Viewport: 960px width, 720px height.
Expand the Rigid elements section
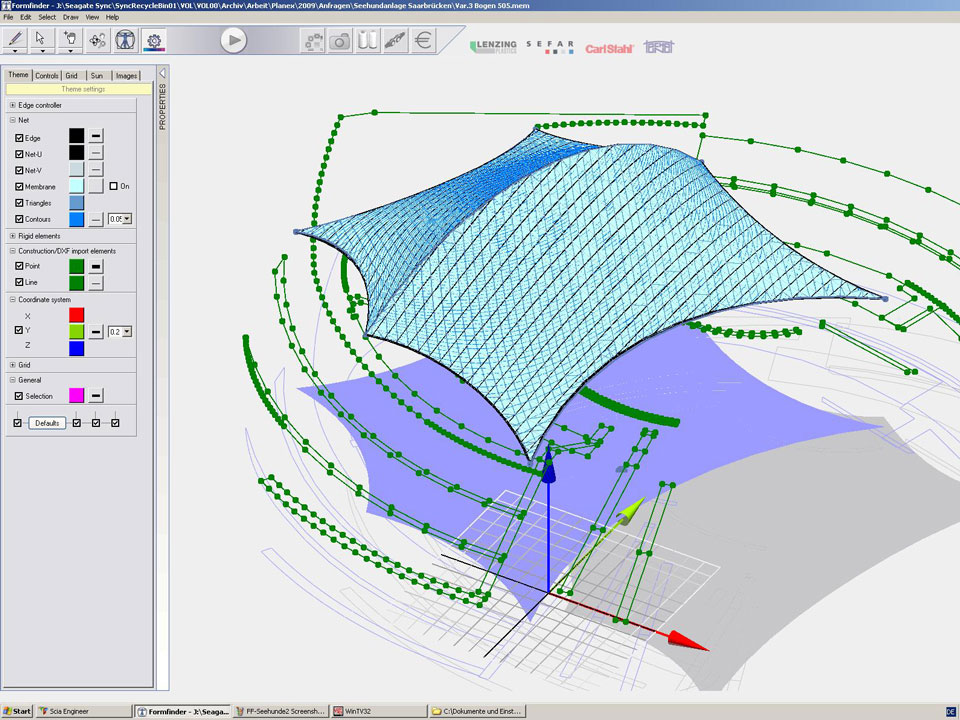tap(12, 236)
